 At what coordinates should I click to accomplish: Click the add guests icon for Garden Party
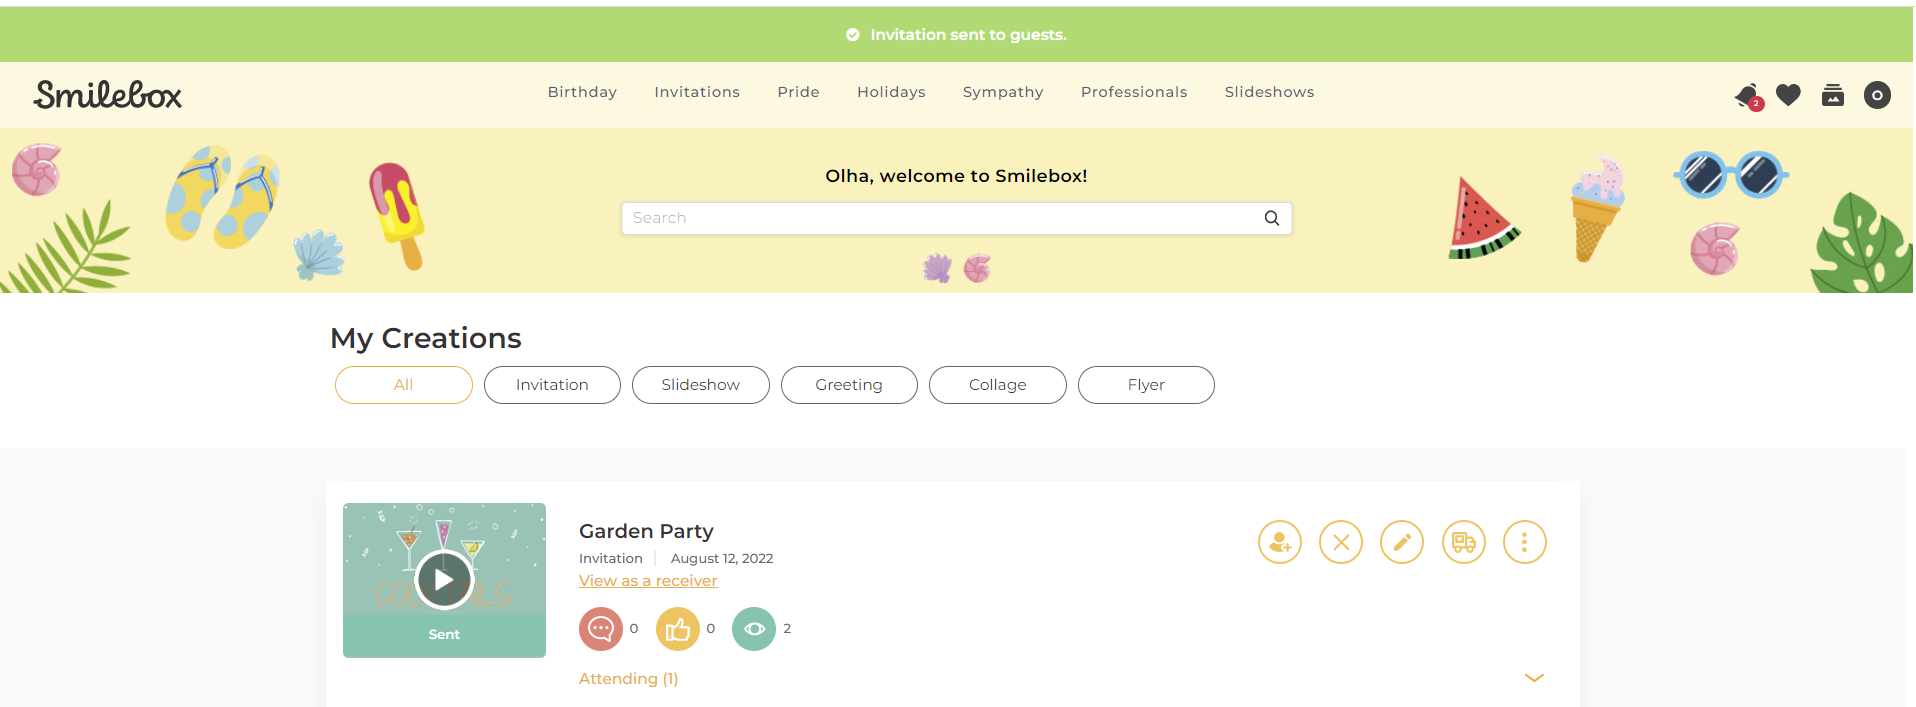click(x=1280, y=542)
